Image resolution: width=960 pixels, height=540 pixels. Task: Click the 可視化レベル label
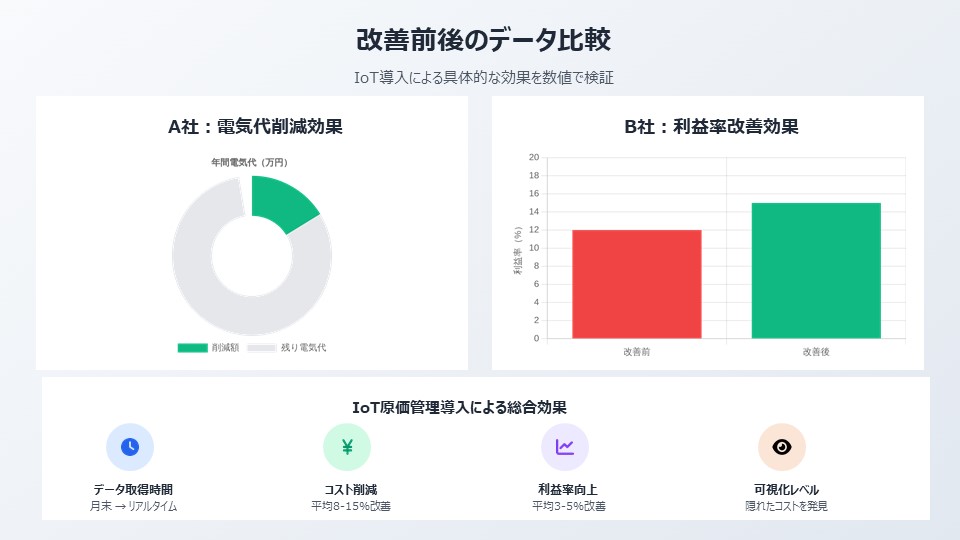[x=786, y=489]
